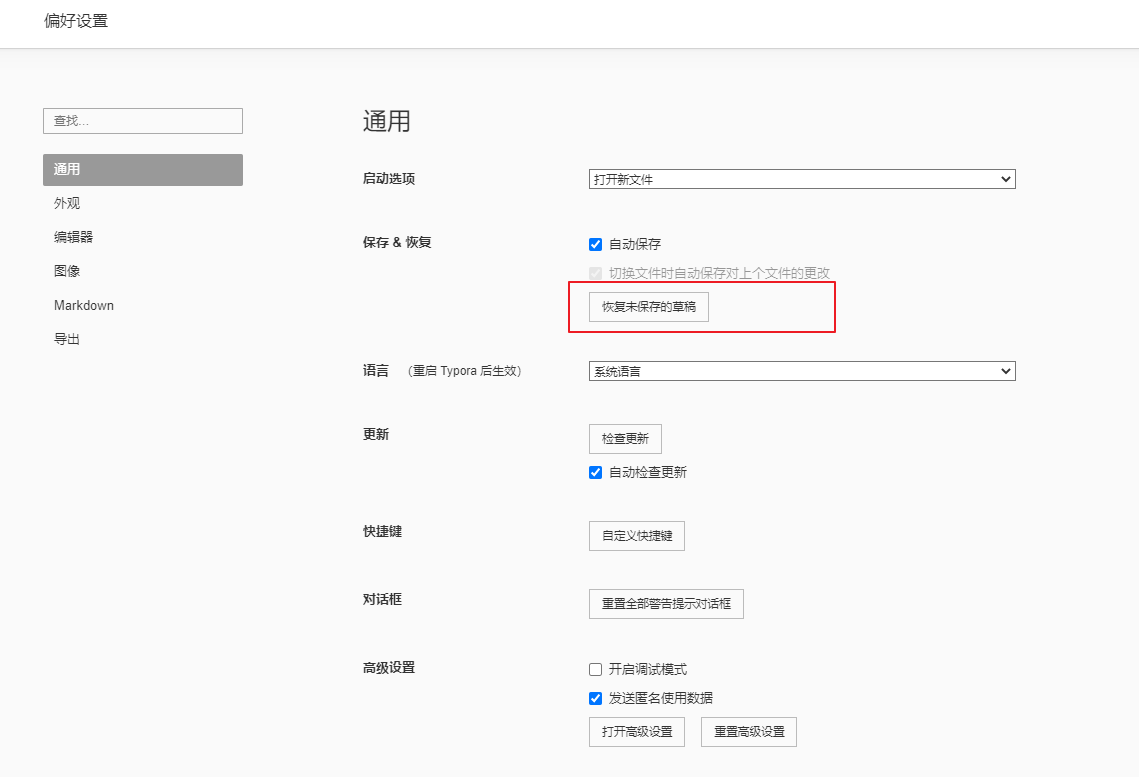Go to the 导出 settings page
Image resolution: width=1139 pixels, height=777 pixels.
click(x=66, y=339)
